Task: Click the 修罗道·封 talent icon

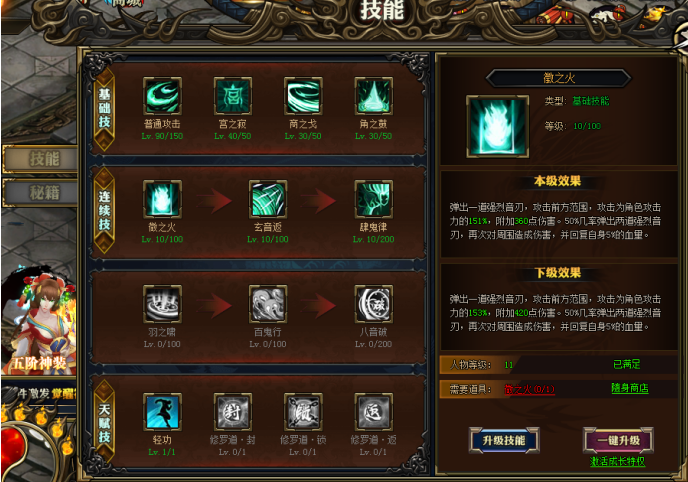Action: (233, 411)
